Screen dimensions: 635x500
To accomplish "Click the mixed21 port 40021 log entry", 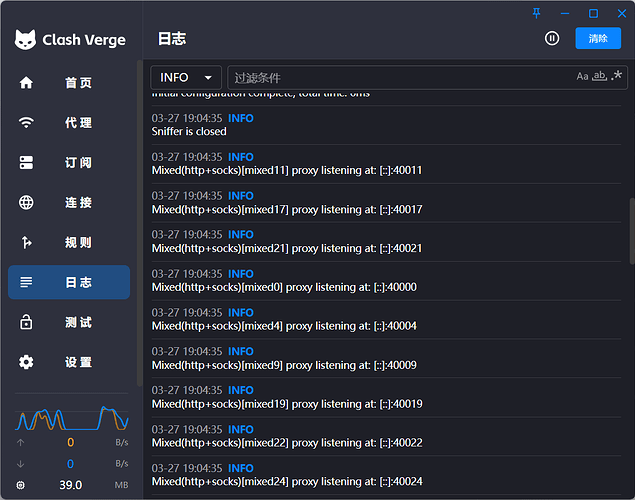I will [x=386, y=241].
